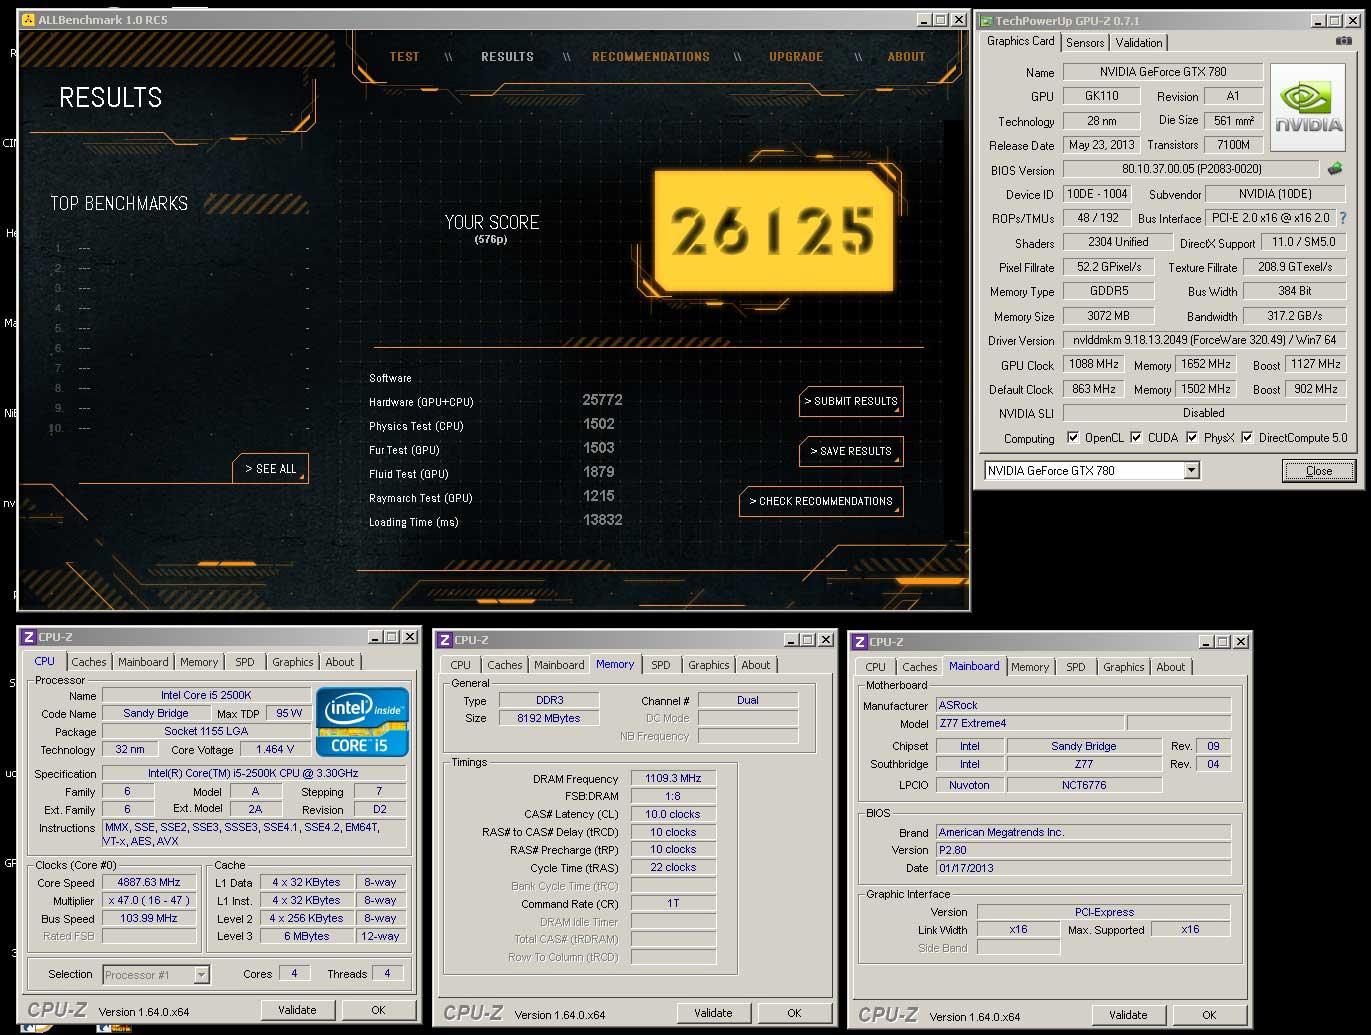Click the Memory Size value 3072 MB
This screenshot has height=1035, width=1371.
(1109, 316)
